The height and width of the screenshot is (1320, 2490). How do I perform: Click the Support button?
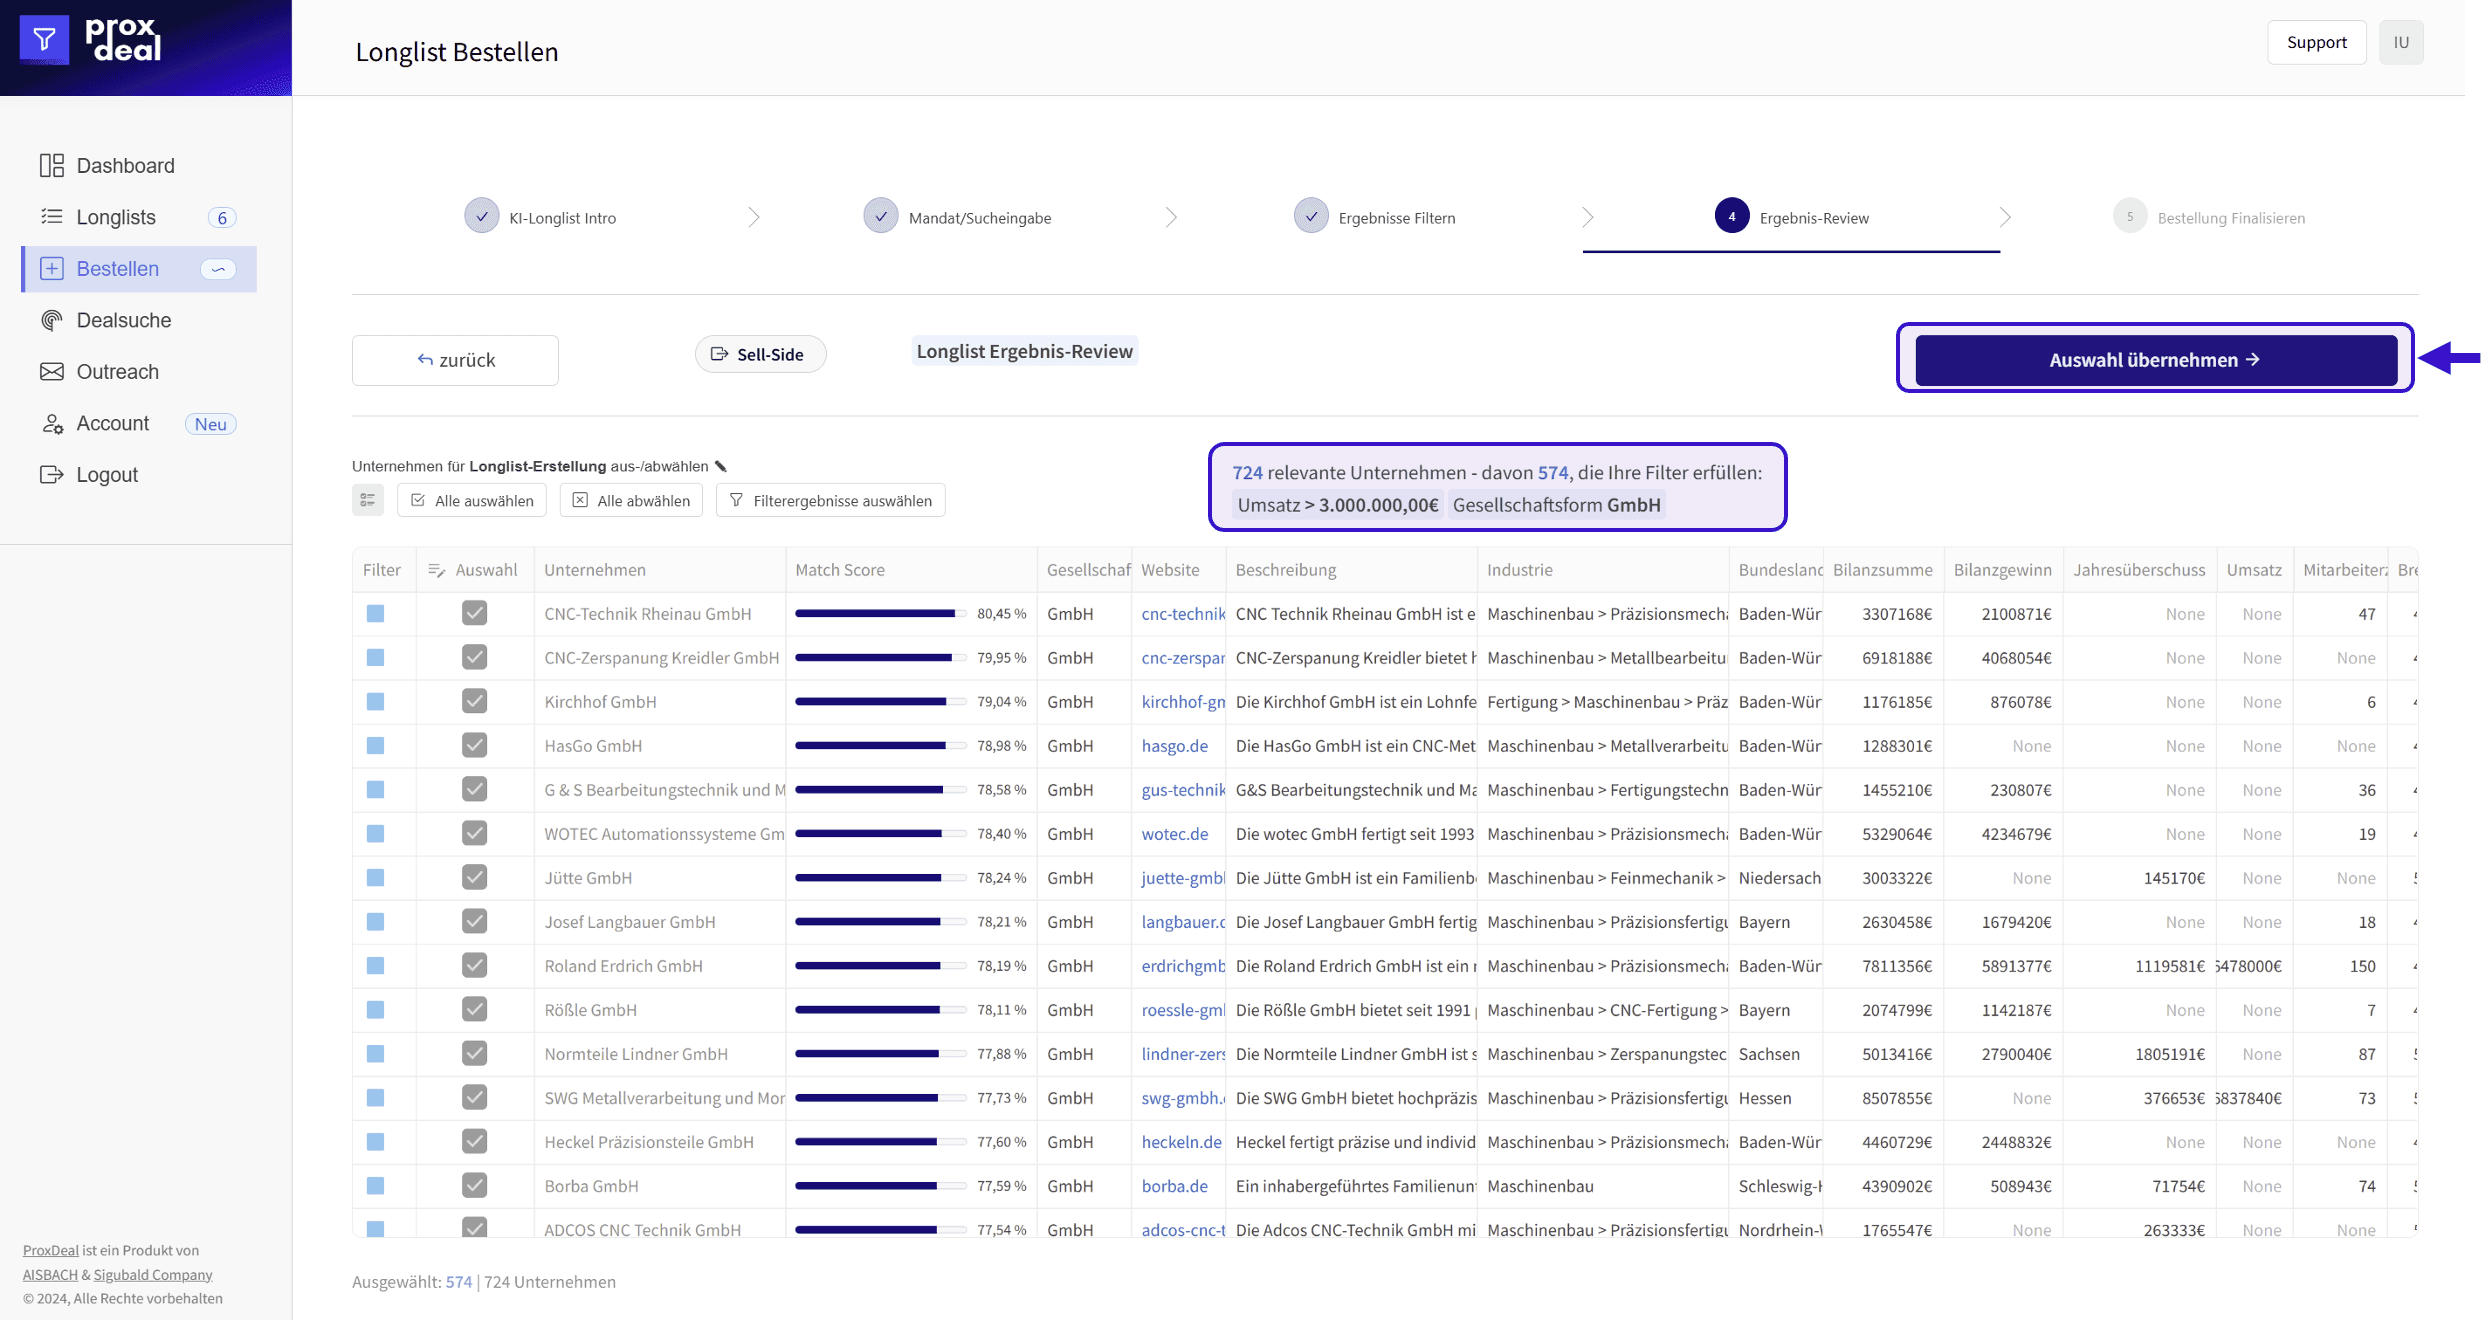click(x=2316, y=42)
